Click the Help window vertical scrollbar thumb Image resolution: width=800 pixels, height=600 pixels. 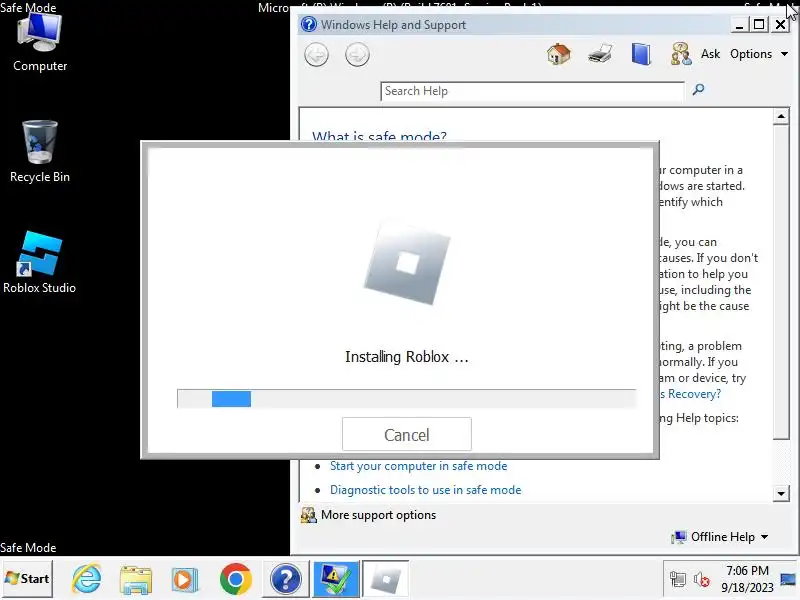(781, 283)
